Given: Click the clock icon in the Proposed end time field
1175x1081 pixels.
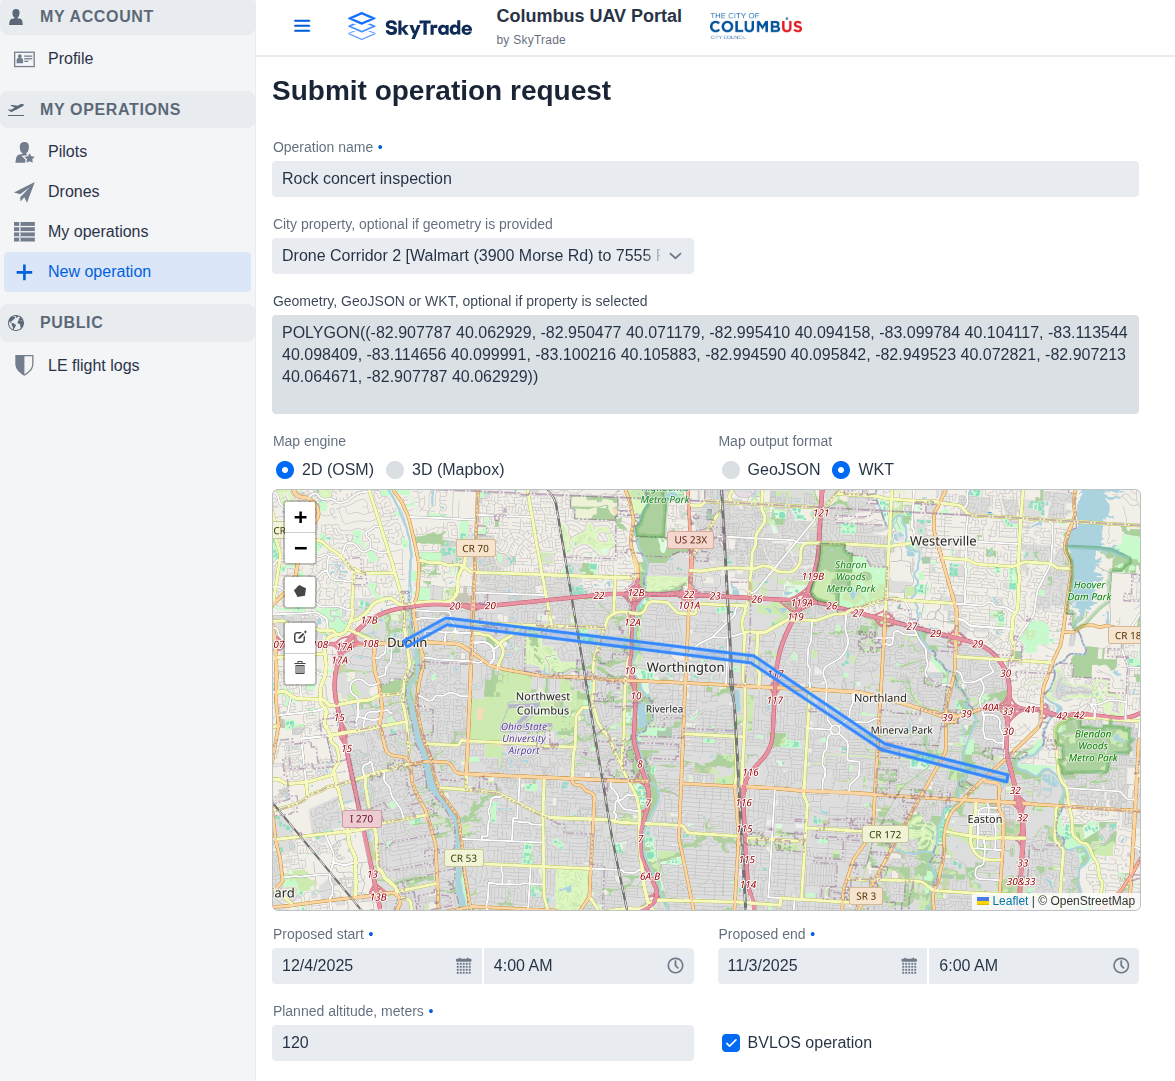Looking at the screenshot, I should pyautogui.click(x=1121, y=965).
